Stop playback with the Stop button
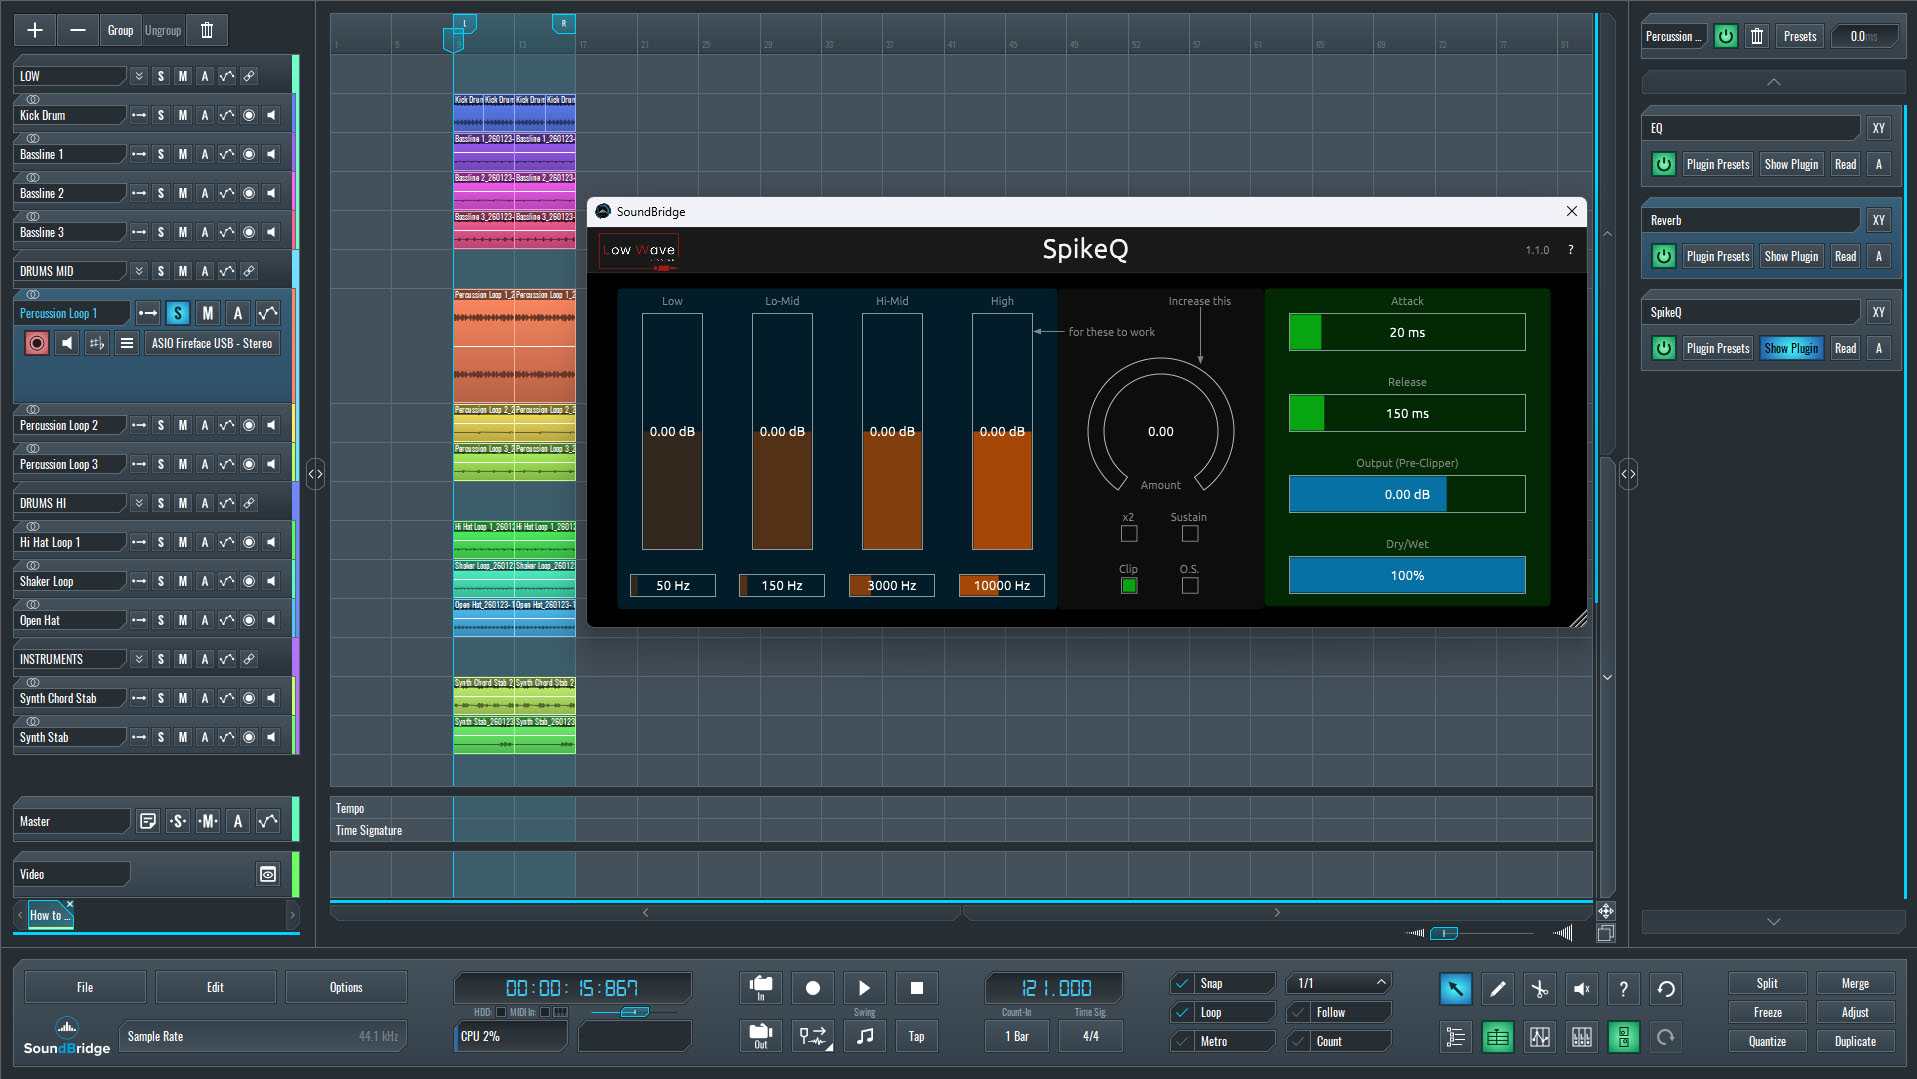Viewport: 1917px width, 1079px height. [916, 988]
